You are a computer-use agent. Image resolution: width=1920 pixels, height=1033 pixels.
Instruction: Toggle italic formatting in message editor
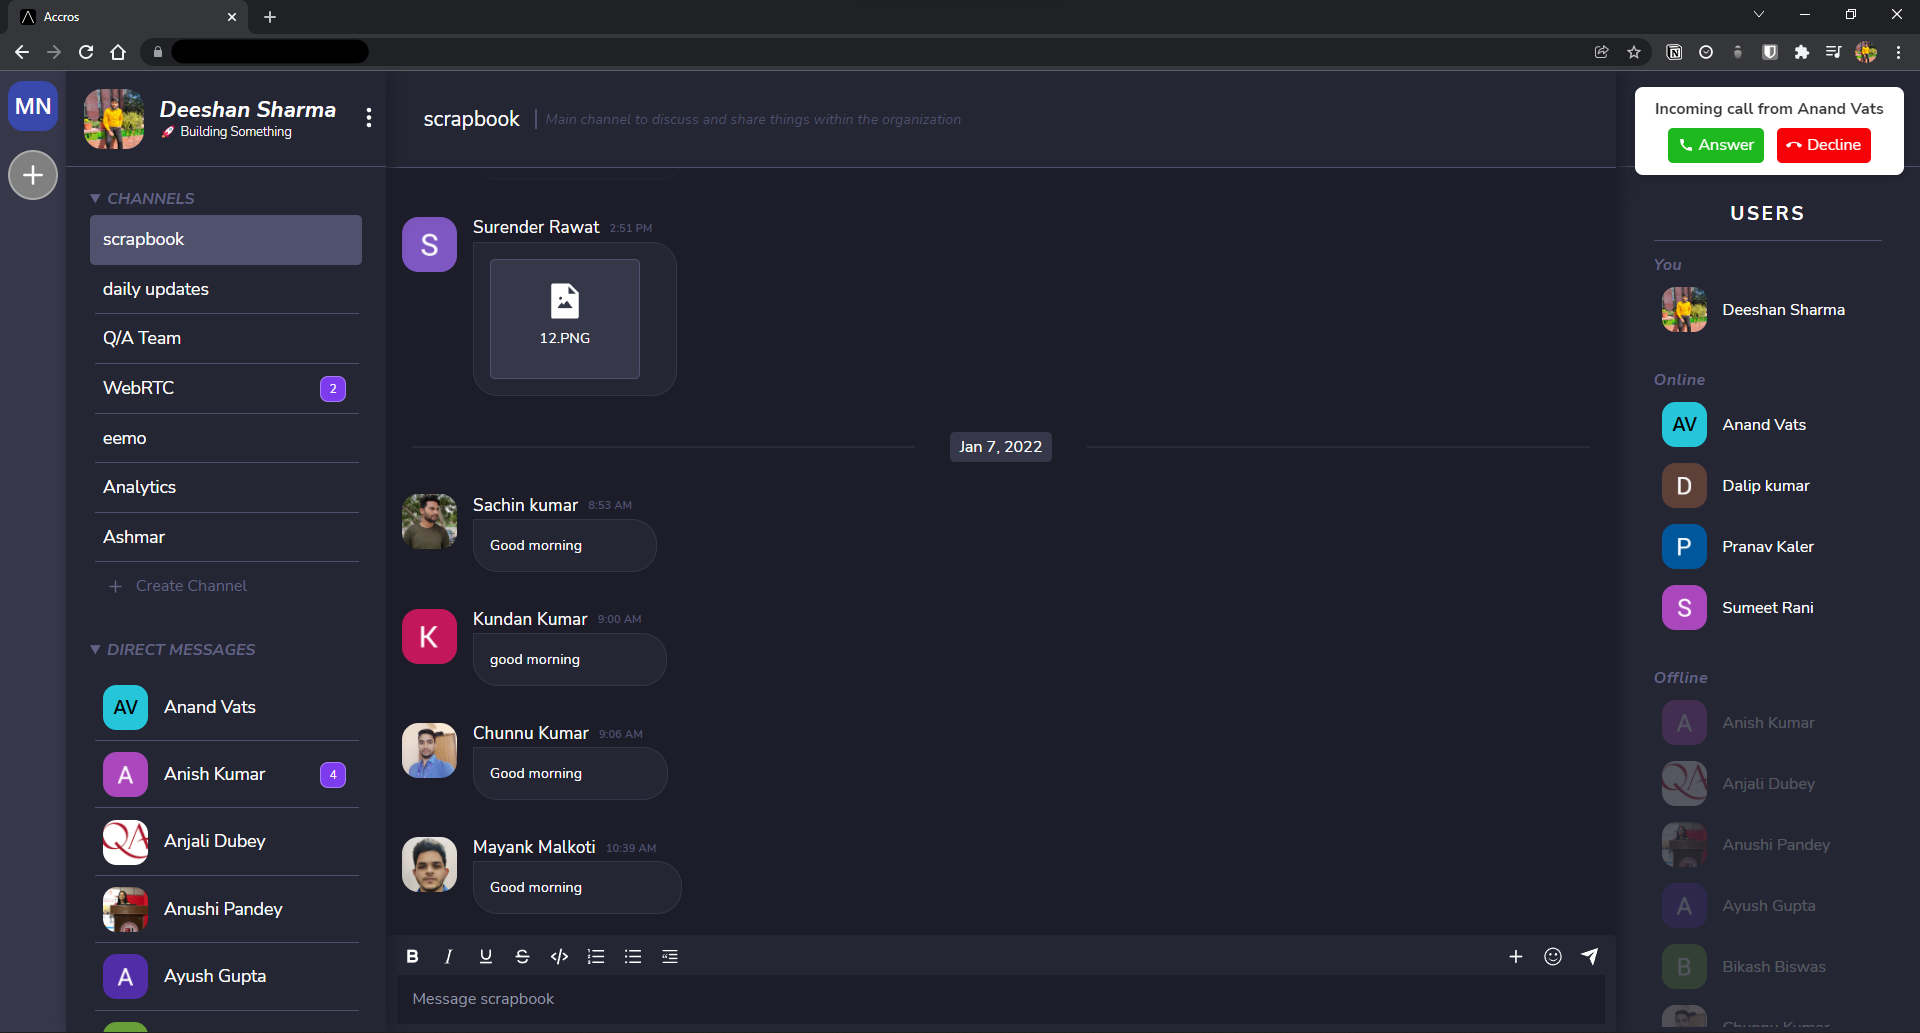pos(448,957)
